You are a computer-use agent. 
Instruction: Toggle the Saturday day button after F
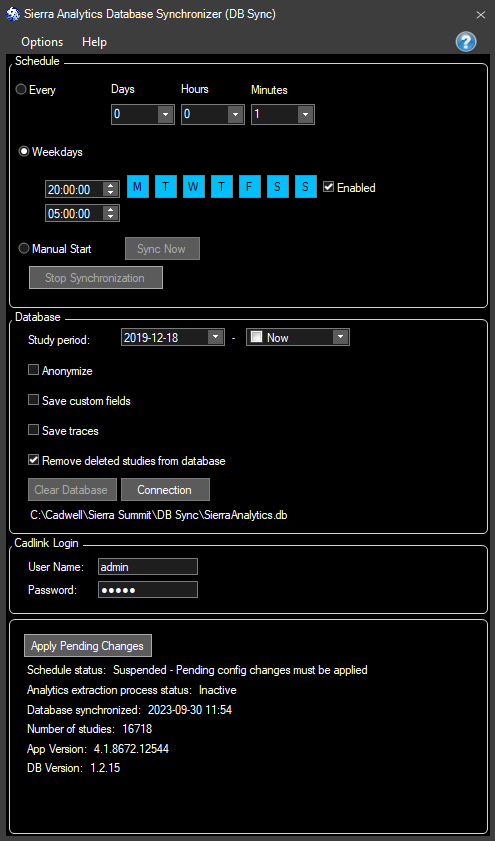point(278,187)
